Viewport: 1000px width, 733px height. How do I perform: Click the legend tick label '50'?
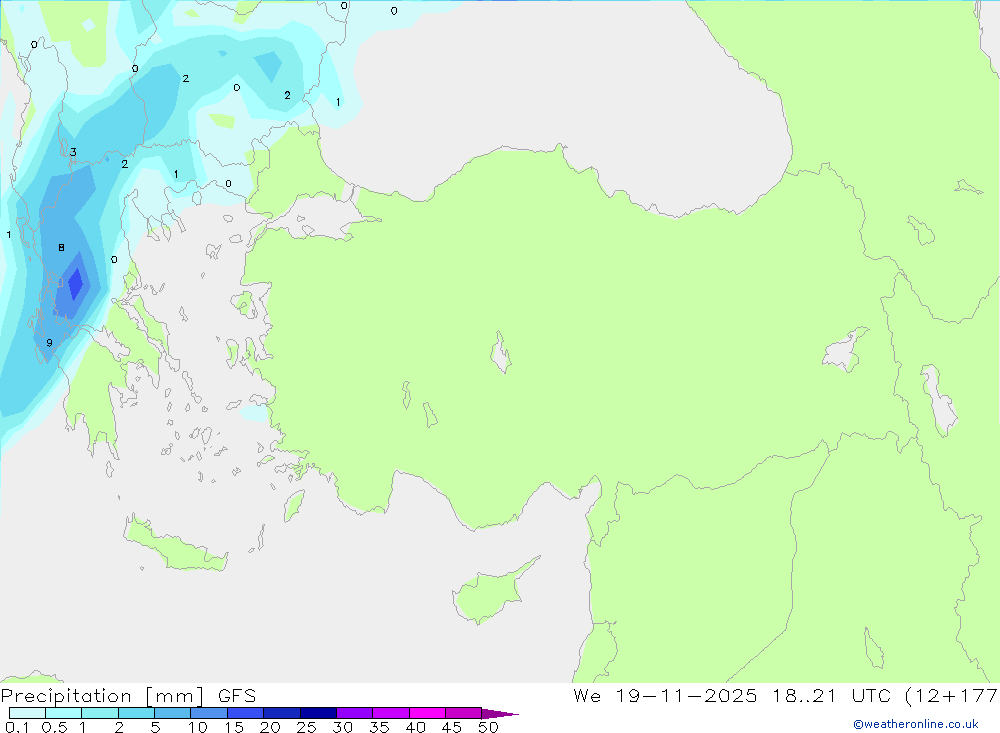488,727
